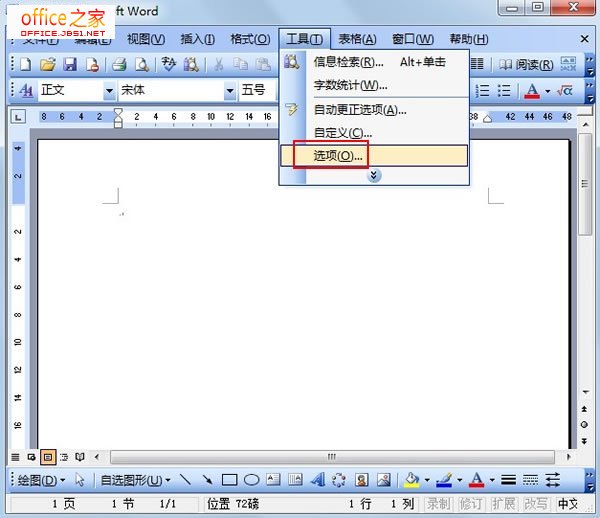Screen dimensions: 600x518
Task: Select the Oval drawing tool
Action: tap(251, 480)
